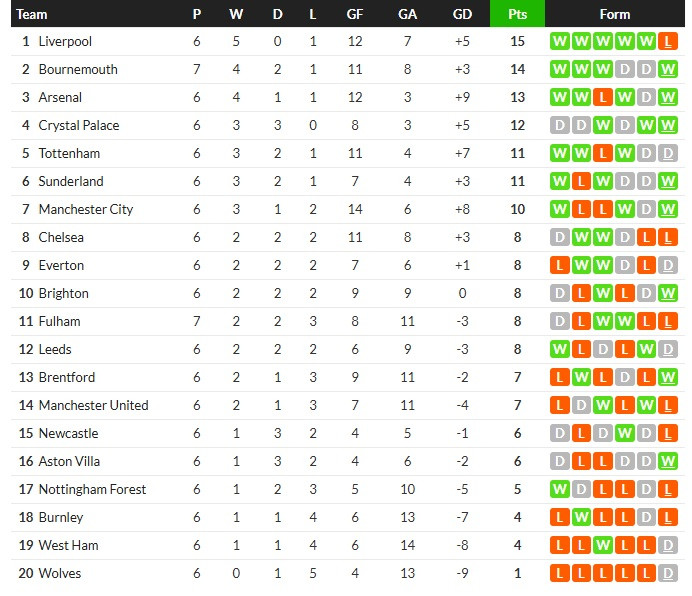
Task: Click the Wolves team name
Action: [x=60, y=574]
